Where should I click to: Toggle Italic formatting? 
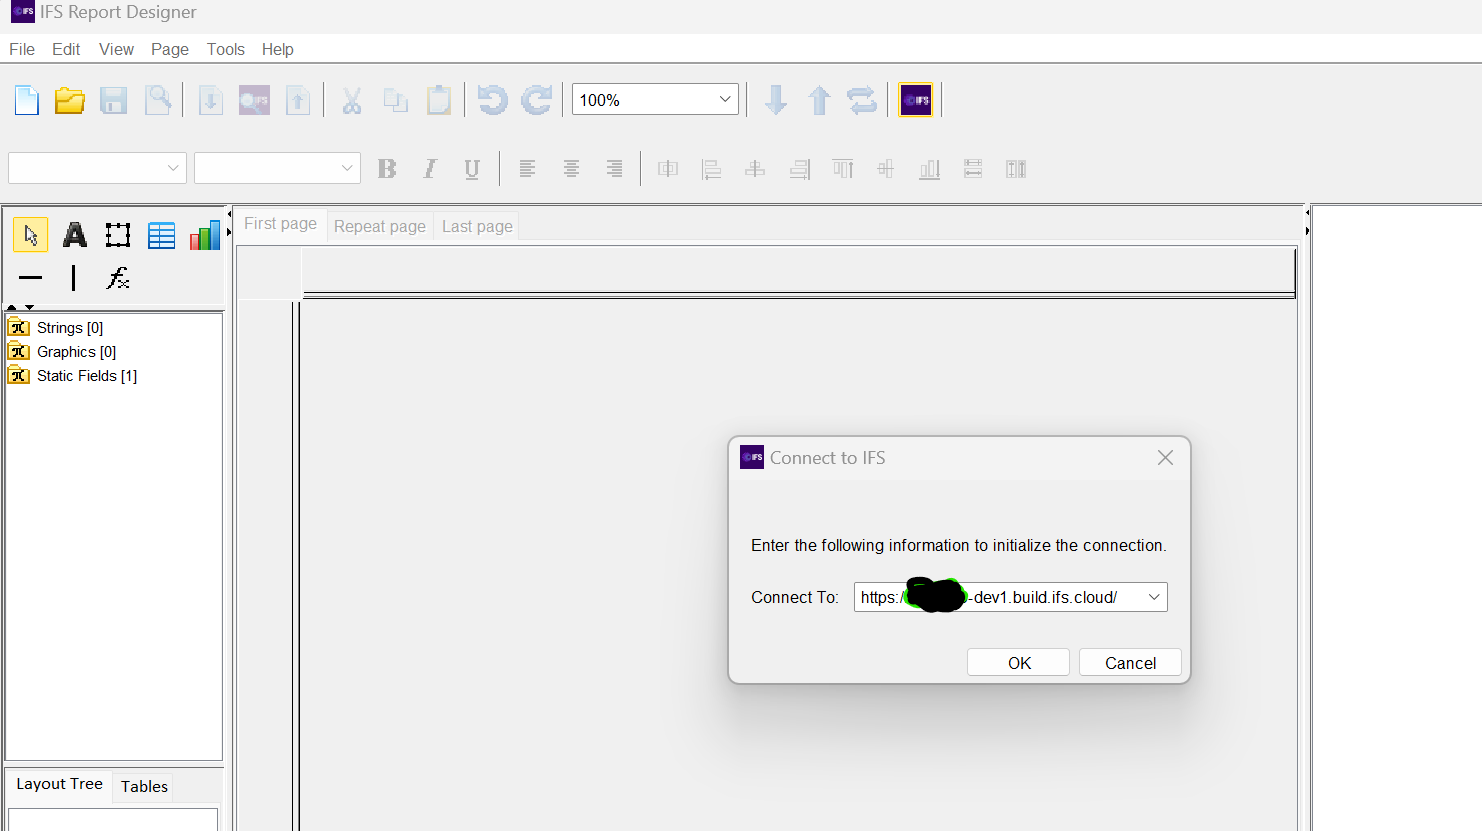430,169
